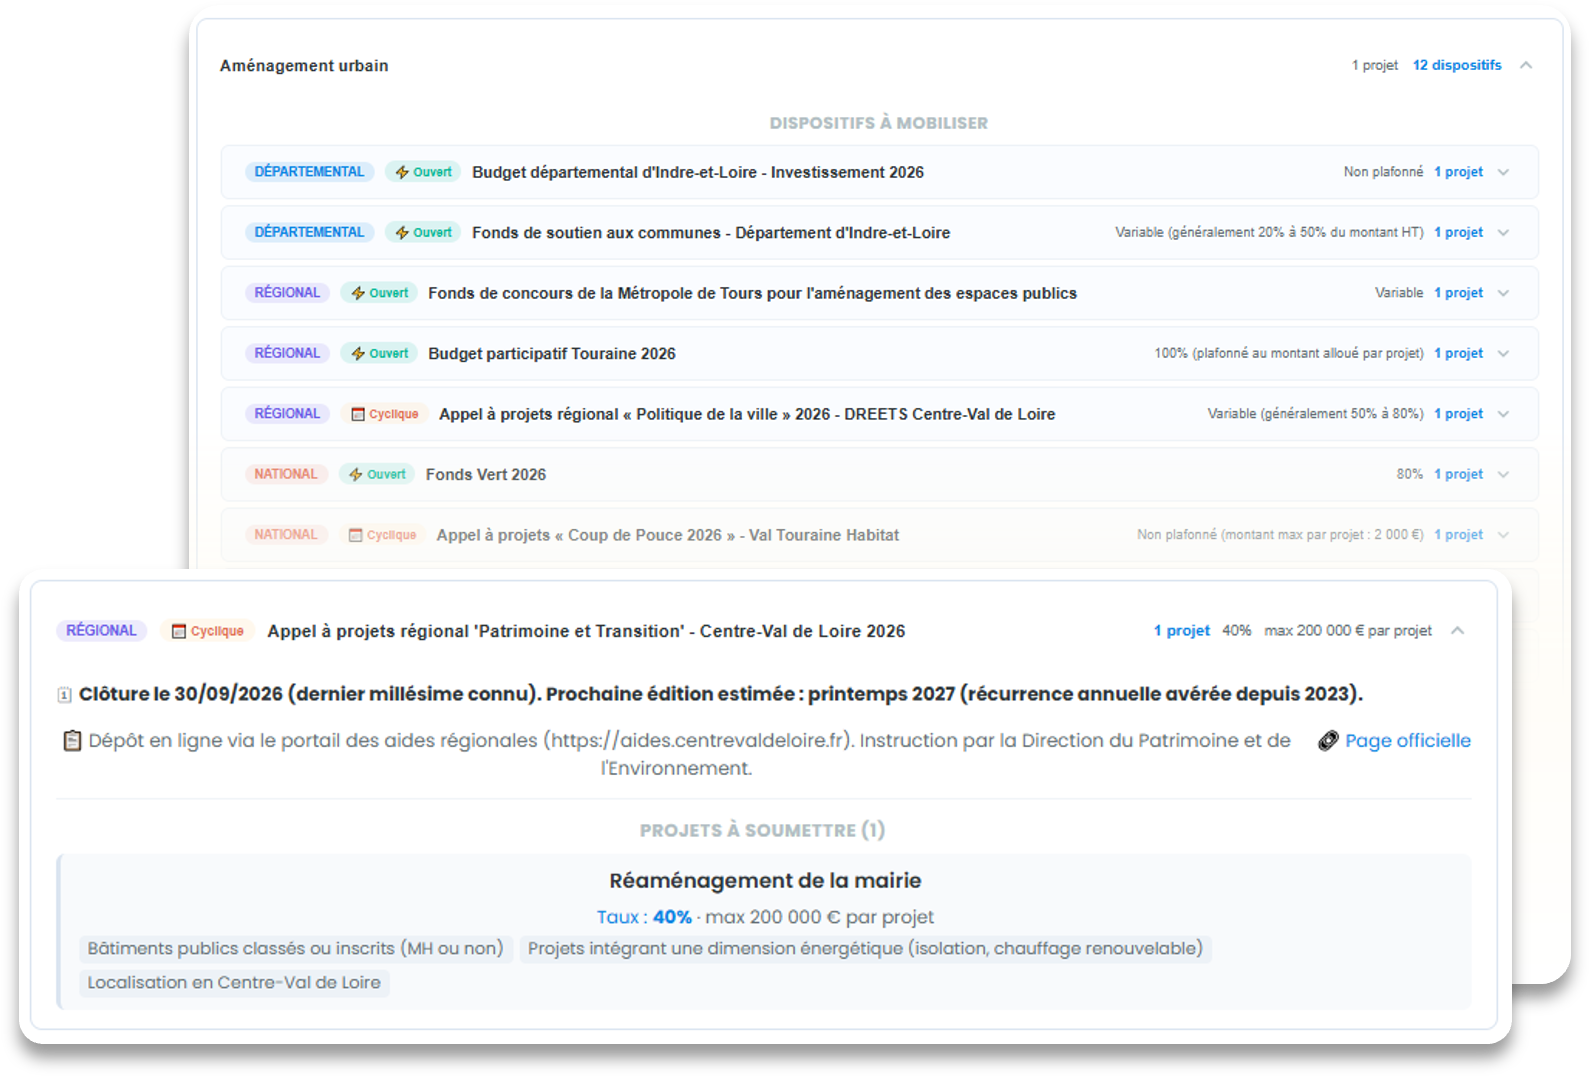Click the Projets intégrant une dimension énergétique tag
Image resolution: width=1590 pixels, height=1077 pixels.
[865, 949]
